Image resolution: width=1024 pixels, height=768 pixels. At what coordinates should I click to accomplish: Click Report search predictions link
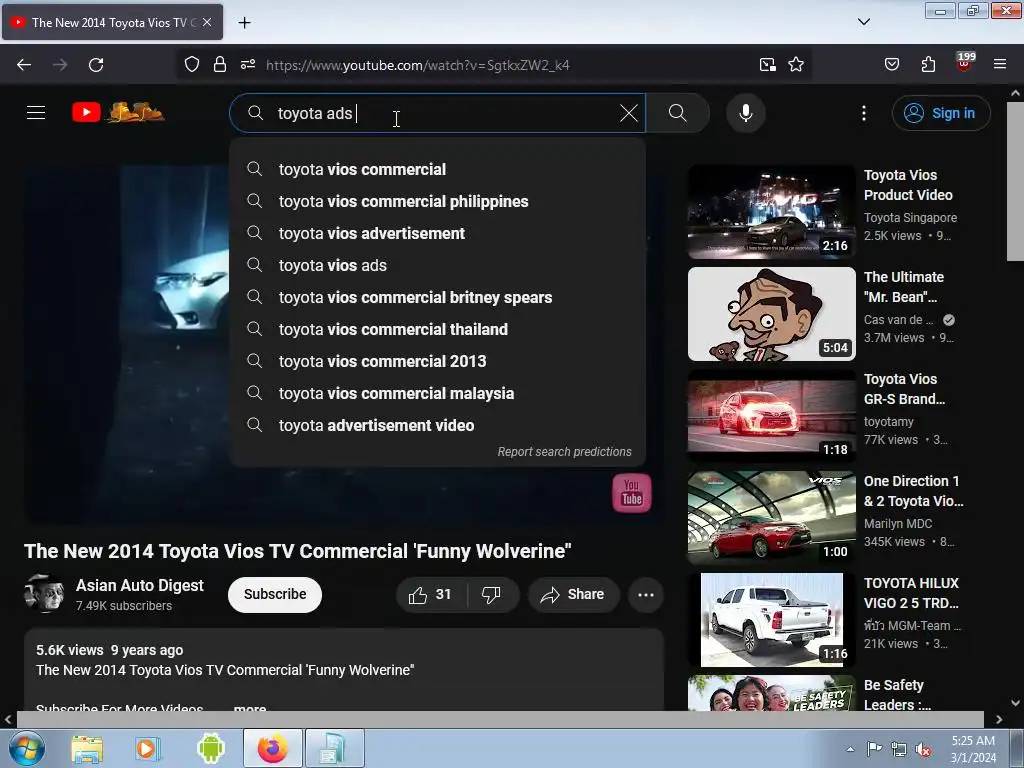point(564,451)
